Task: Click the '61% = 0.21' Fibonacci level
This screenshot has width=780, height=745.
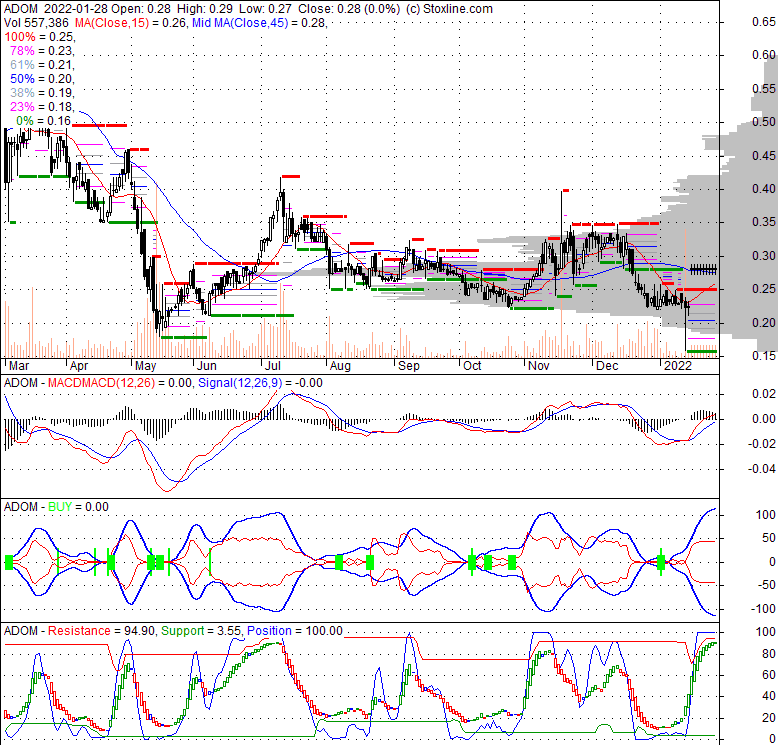Action: (42, 65)
